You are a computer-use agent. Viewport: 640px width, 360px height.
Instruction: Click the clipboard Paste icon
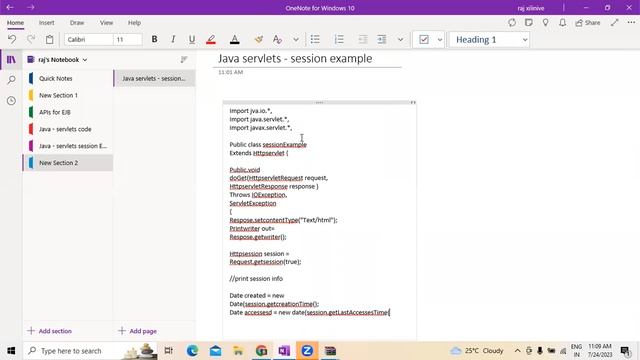click(x=49, y=39)
